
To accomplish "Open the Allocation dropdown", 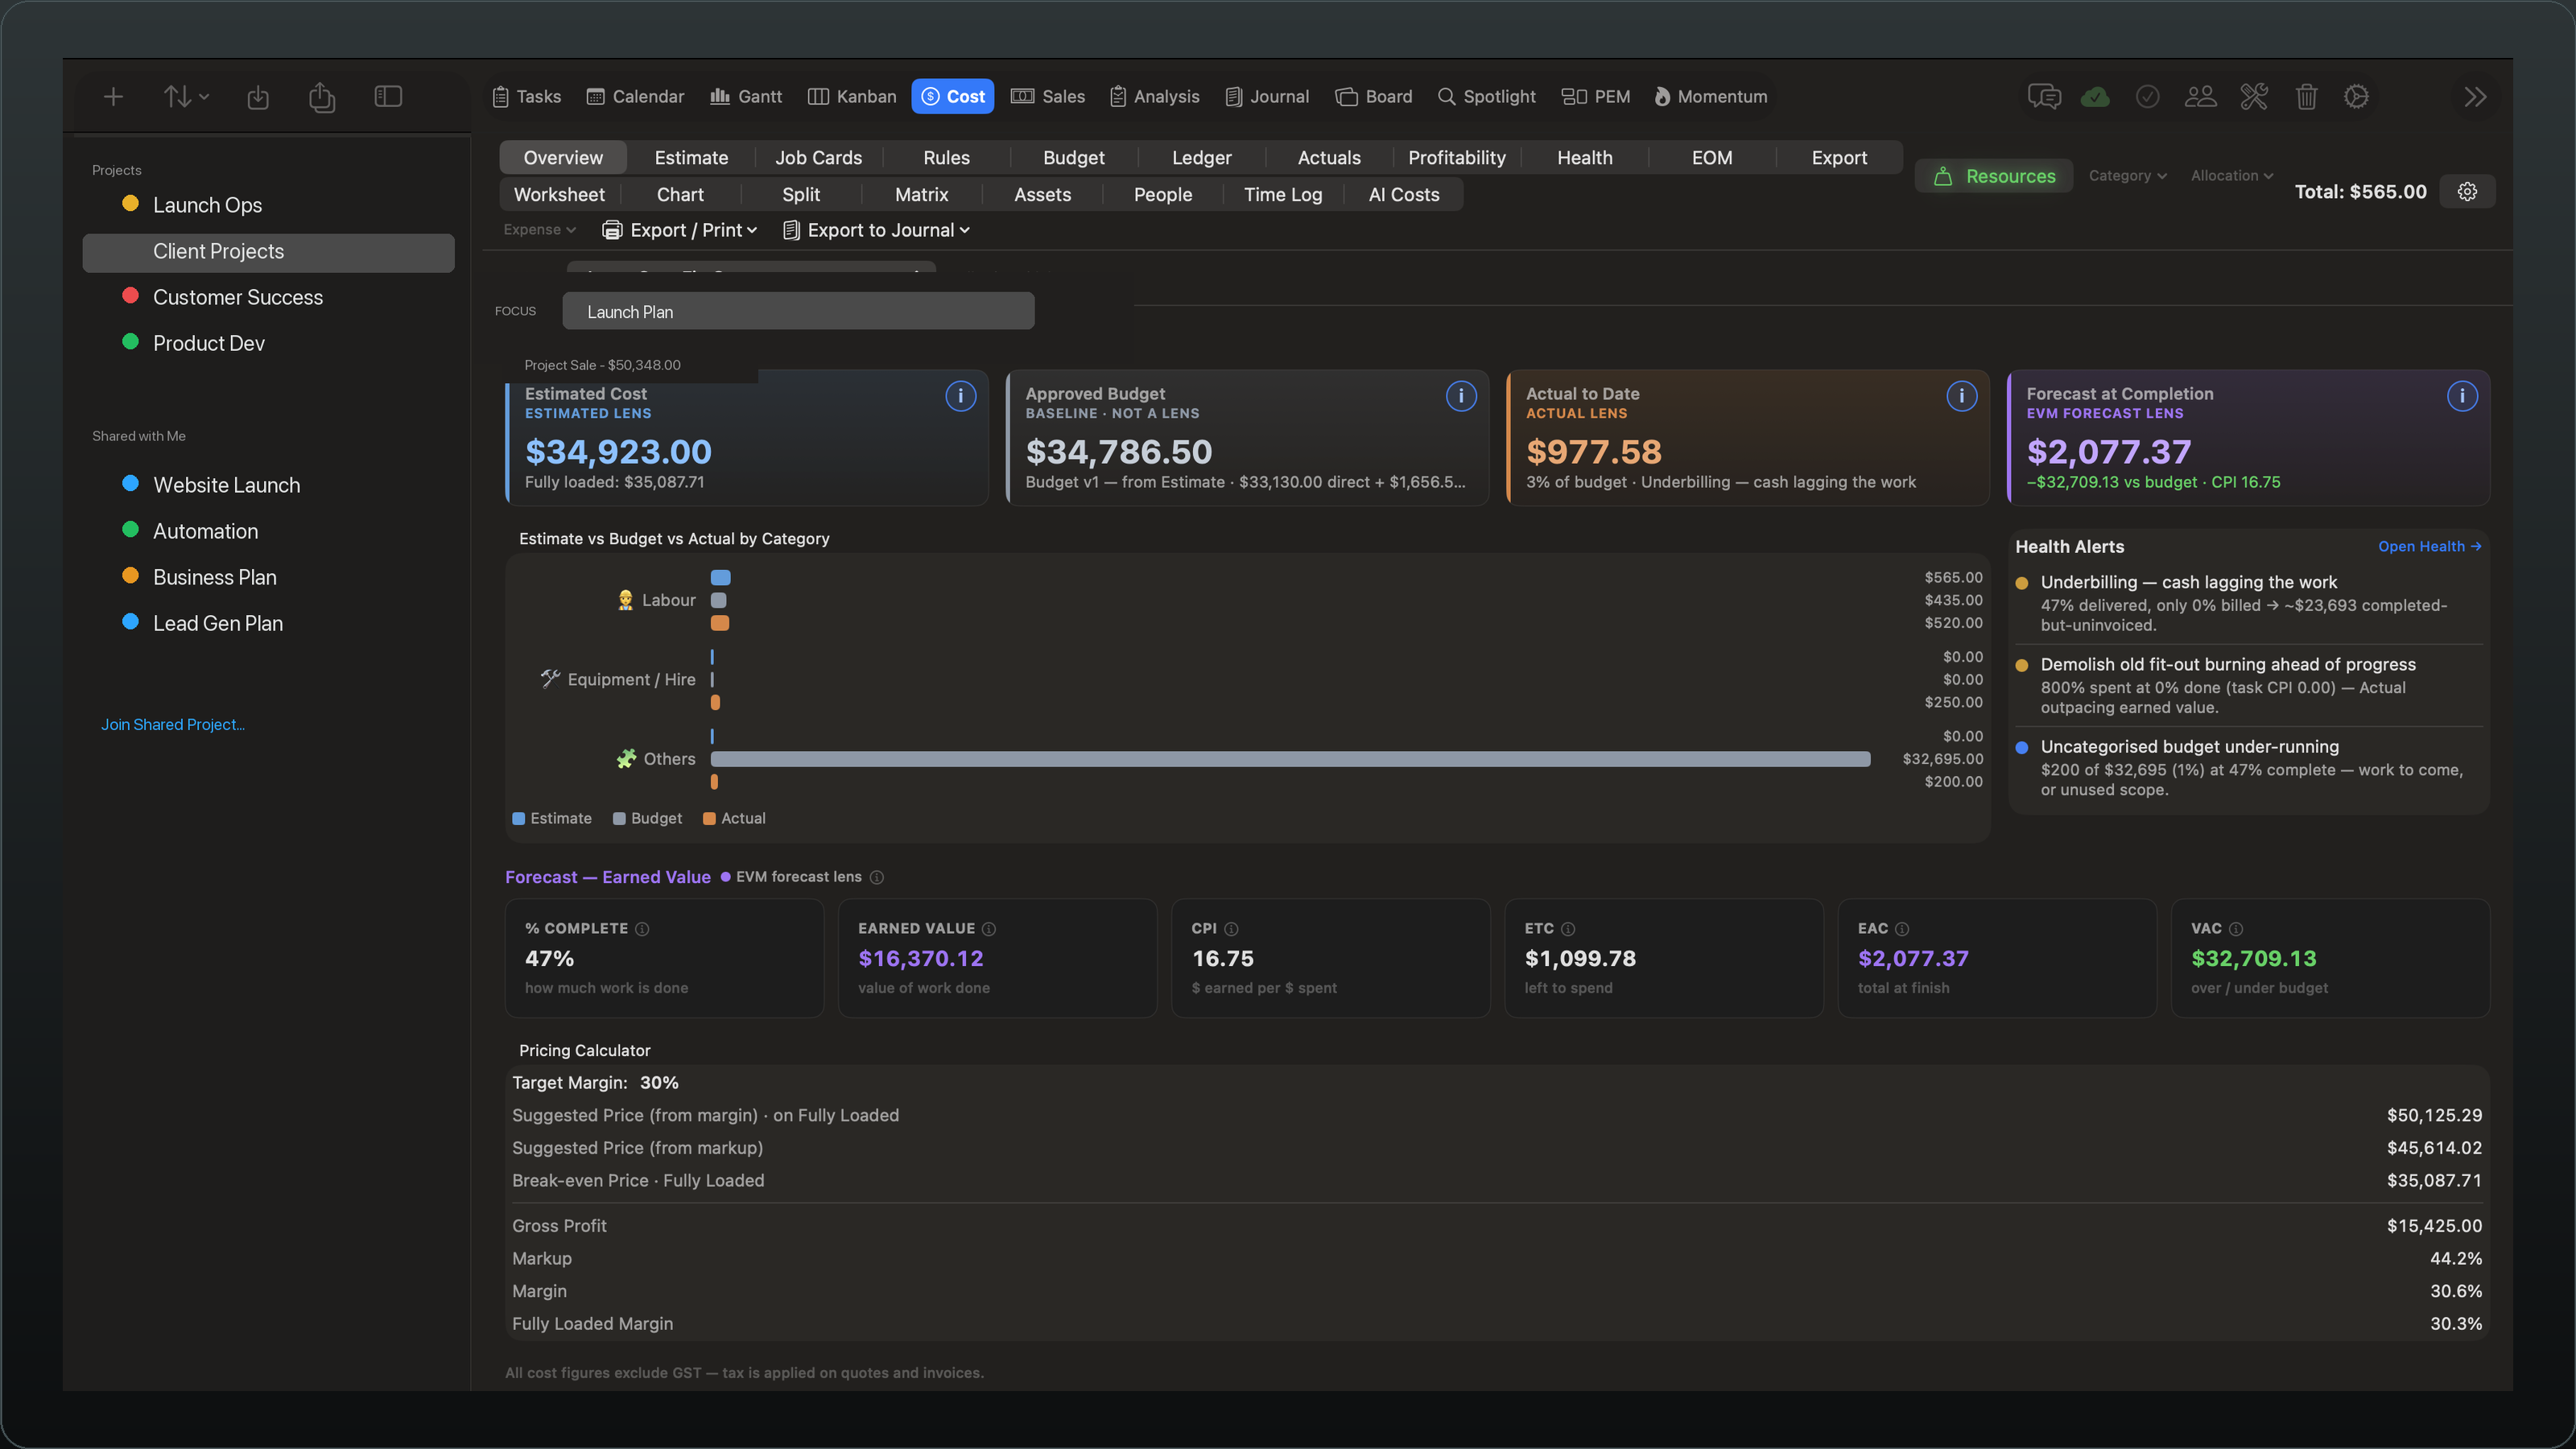I will coord(2232,176).
